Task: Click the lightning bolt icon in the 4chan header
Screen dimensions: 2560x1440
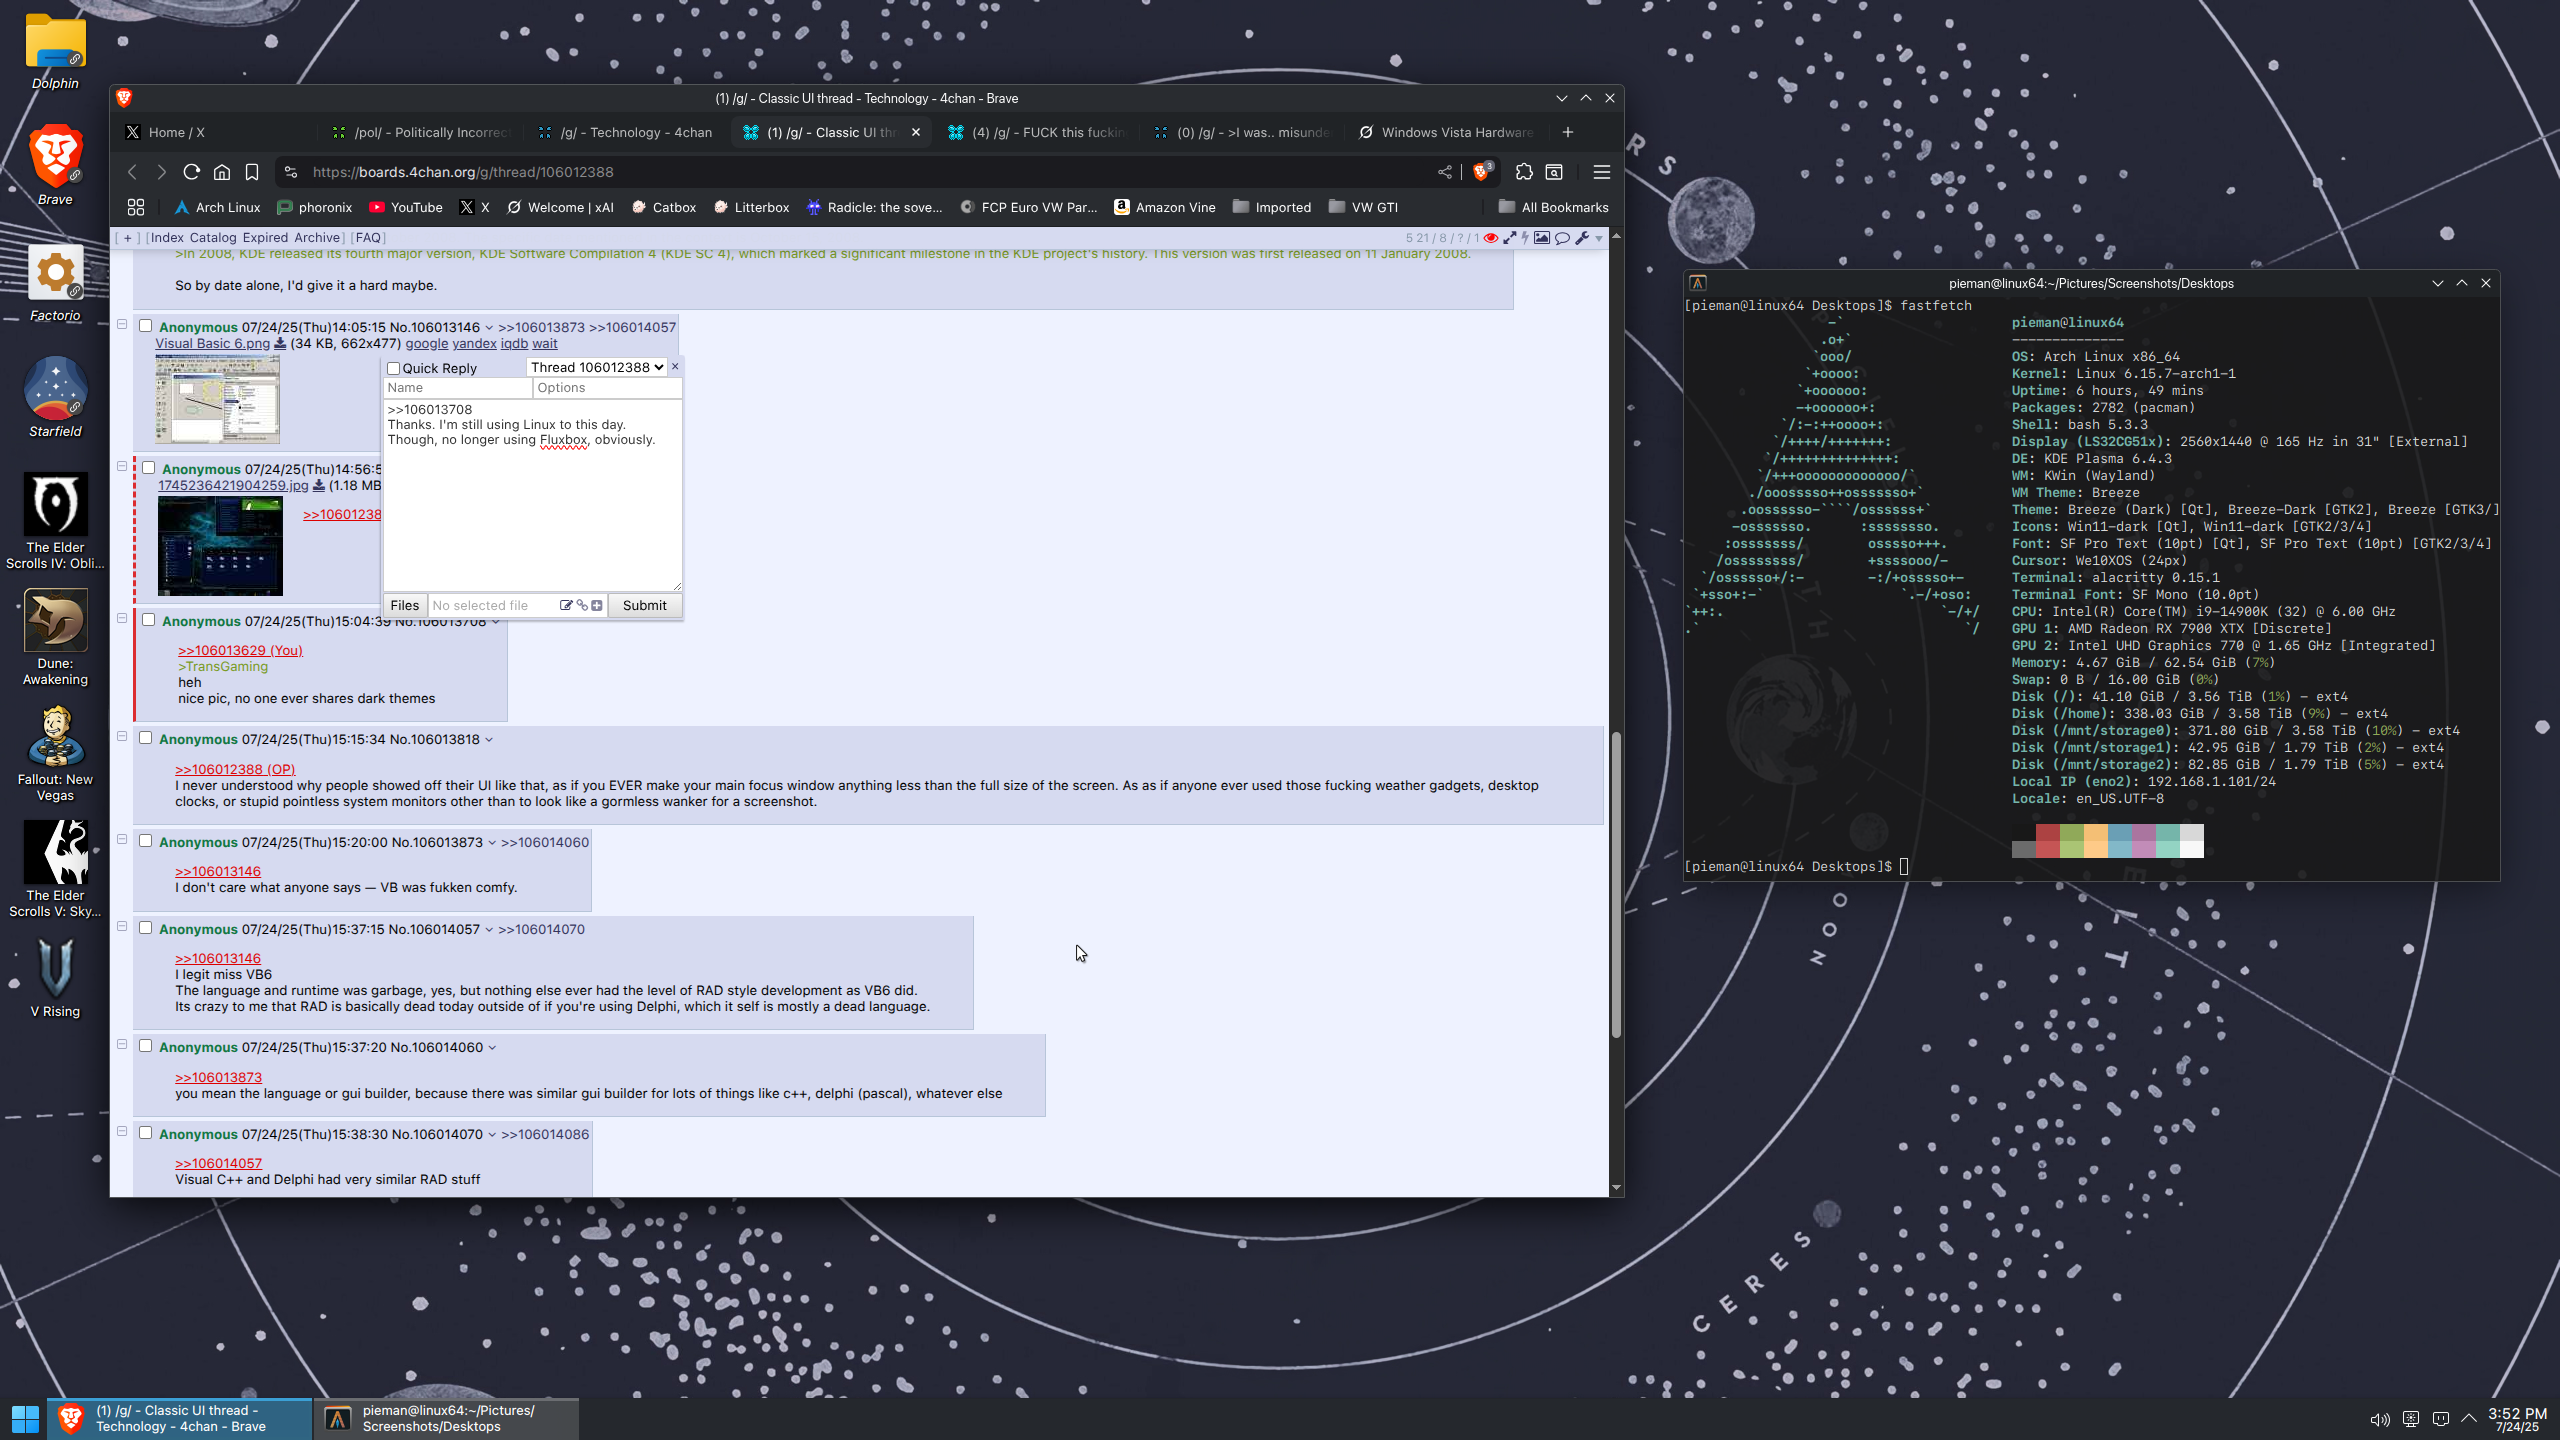Action: click(x=1525, y=238)
